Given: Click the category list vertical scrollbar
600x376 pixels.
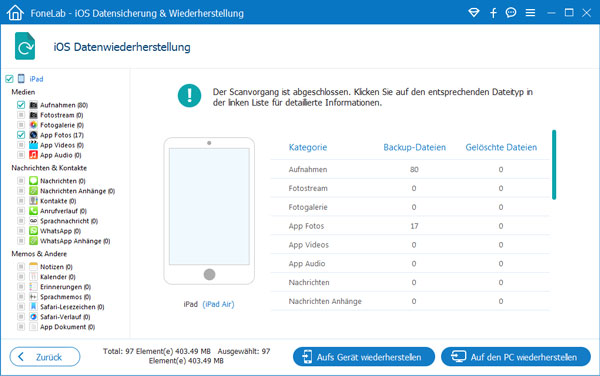Looking at the screenshot, I should (x=554, y=164).
